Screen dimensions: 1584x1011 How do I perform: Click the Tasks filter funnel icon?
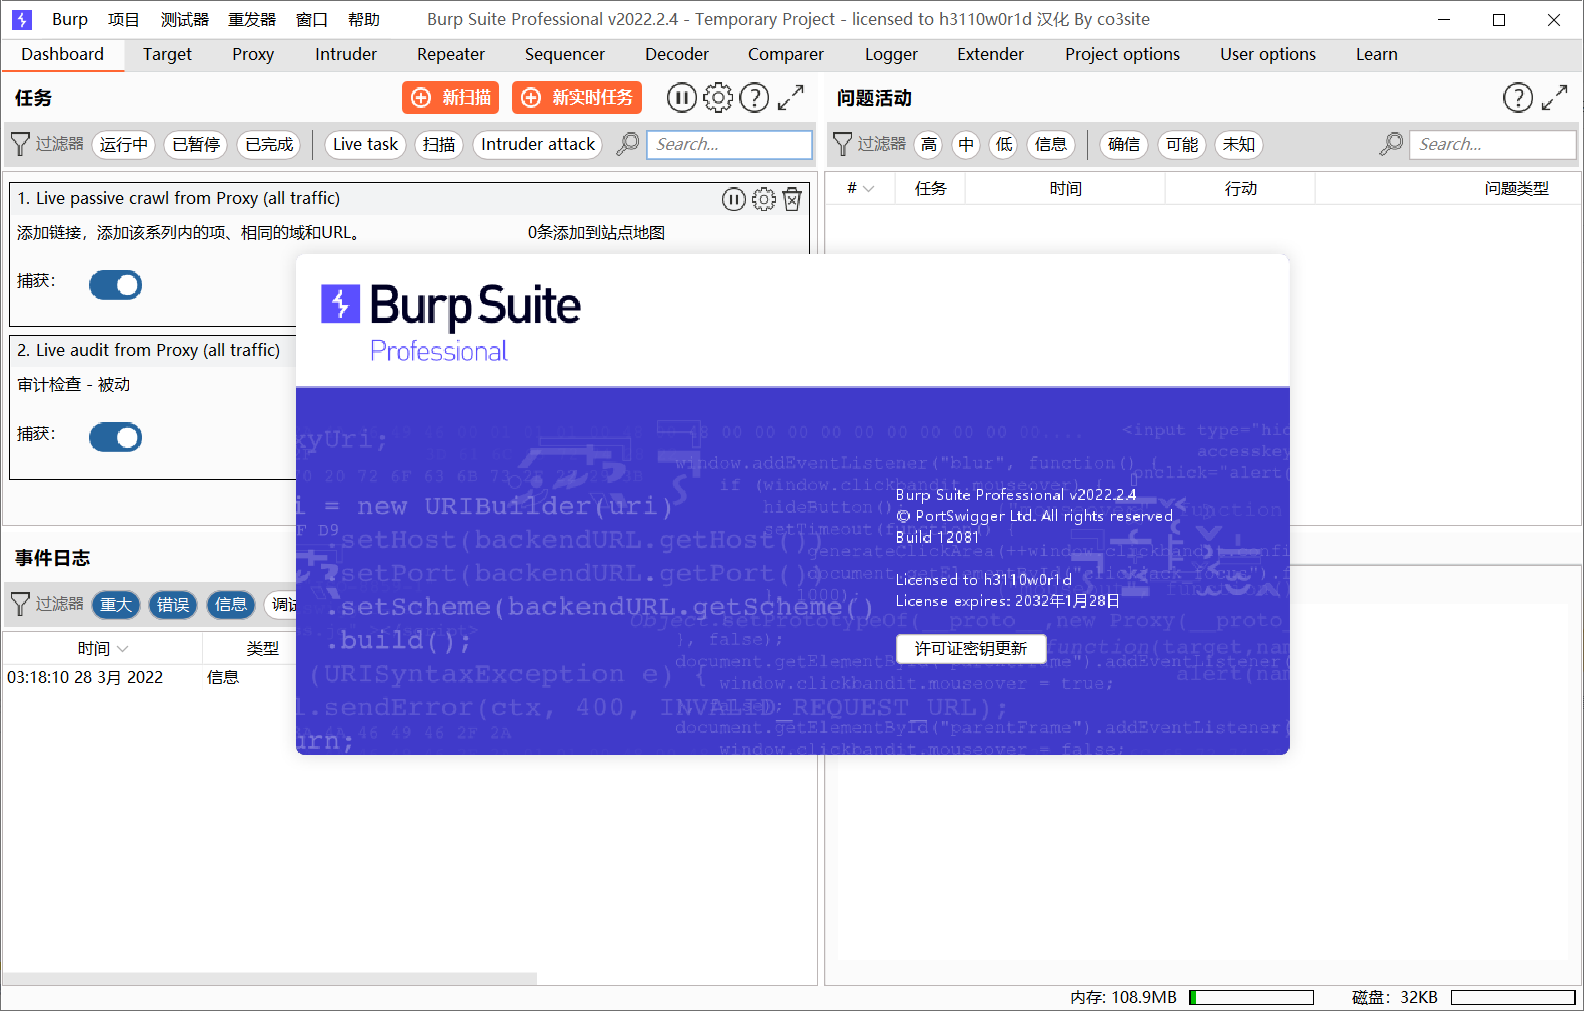[x=20, y=144]
